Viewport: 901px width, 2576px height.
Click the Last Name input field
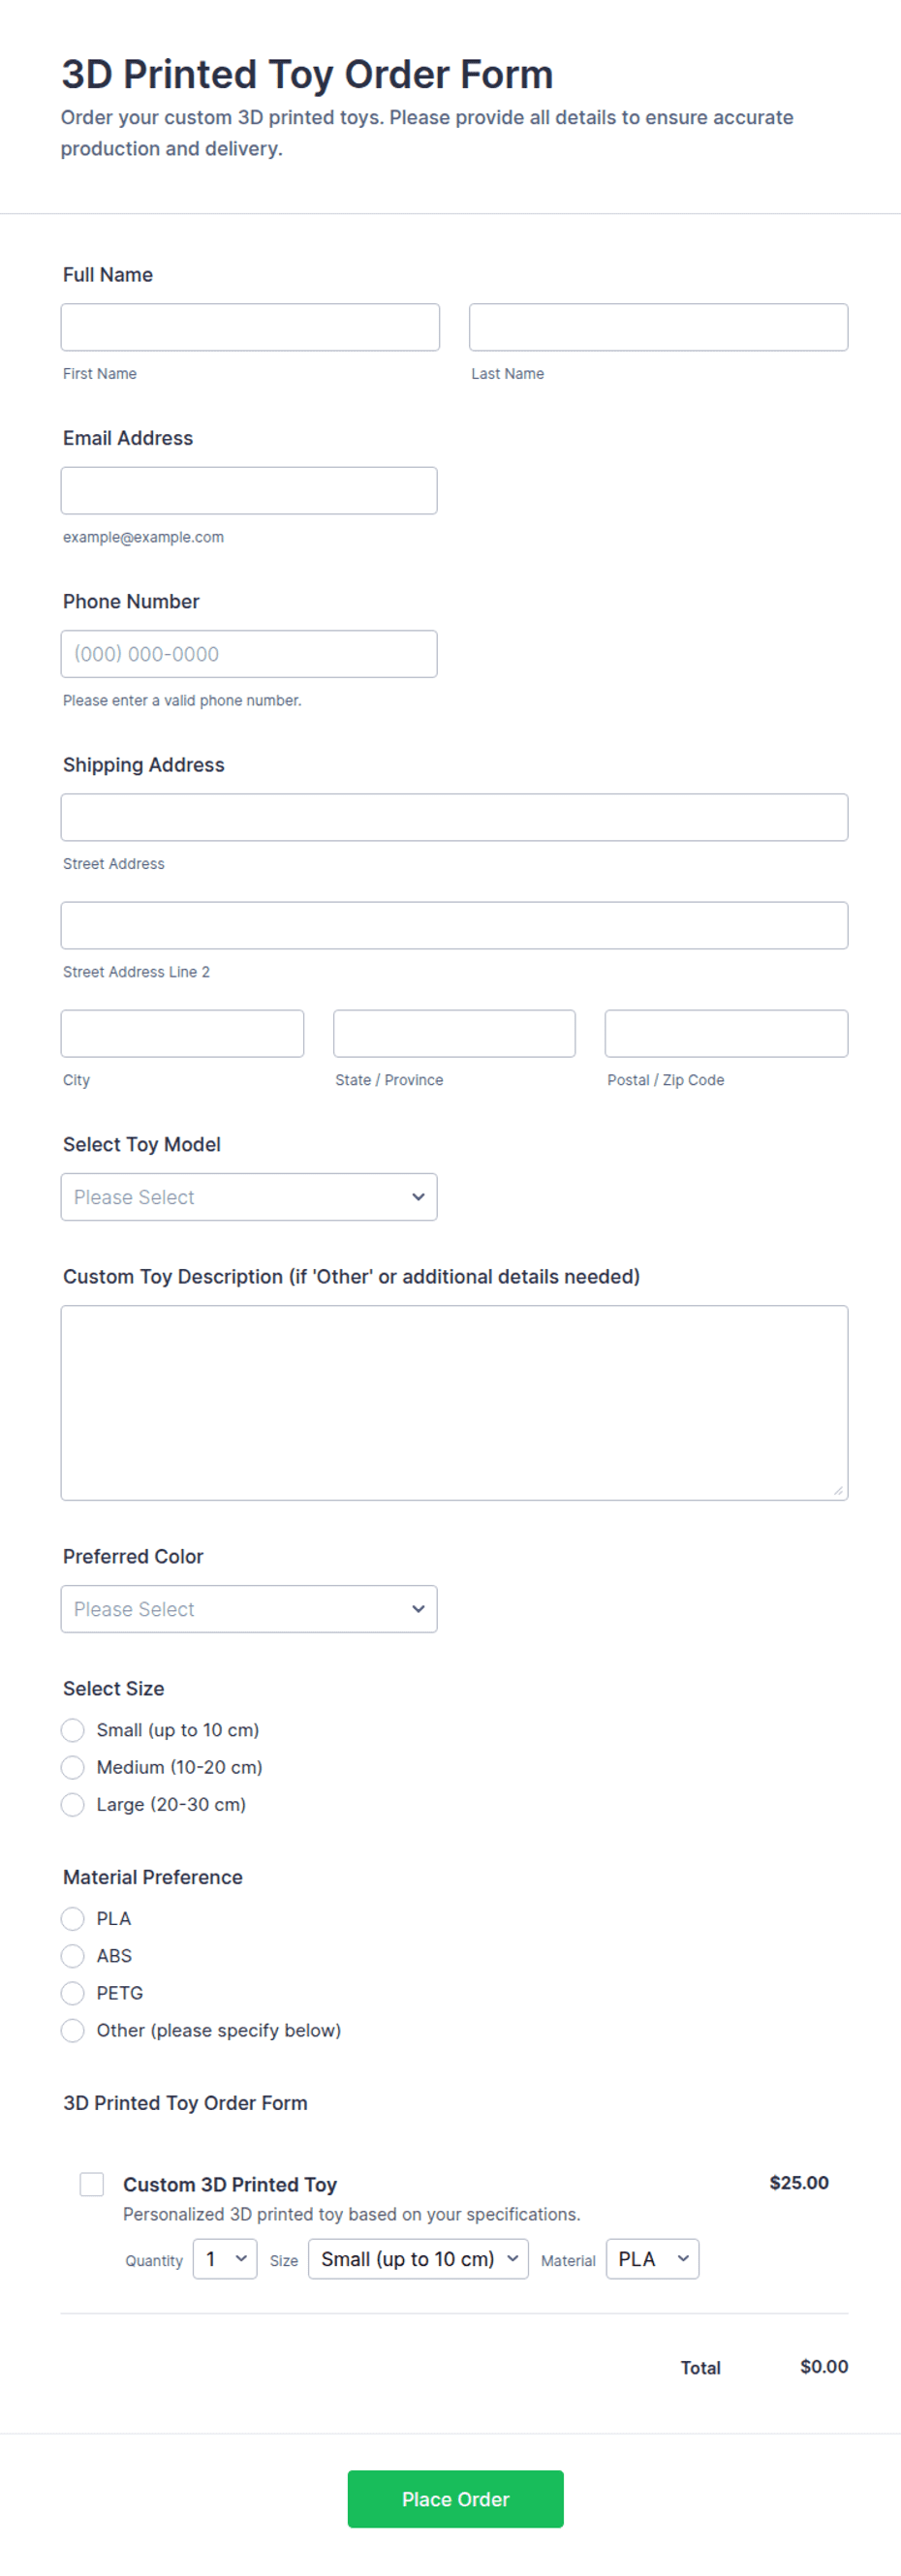(658, 327)
